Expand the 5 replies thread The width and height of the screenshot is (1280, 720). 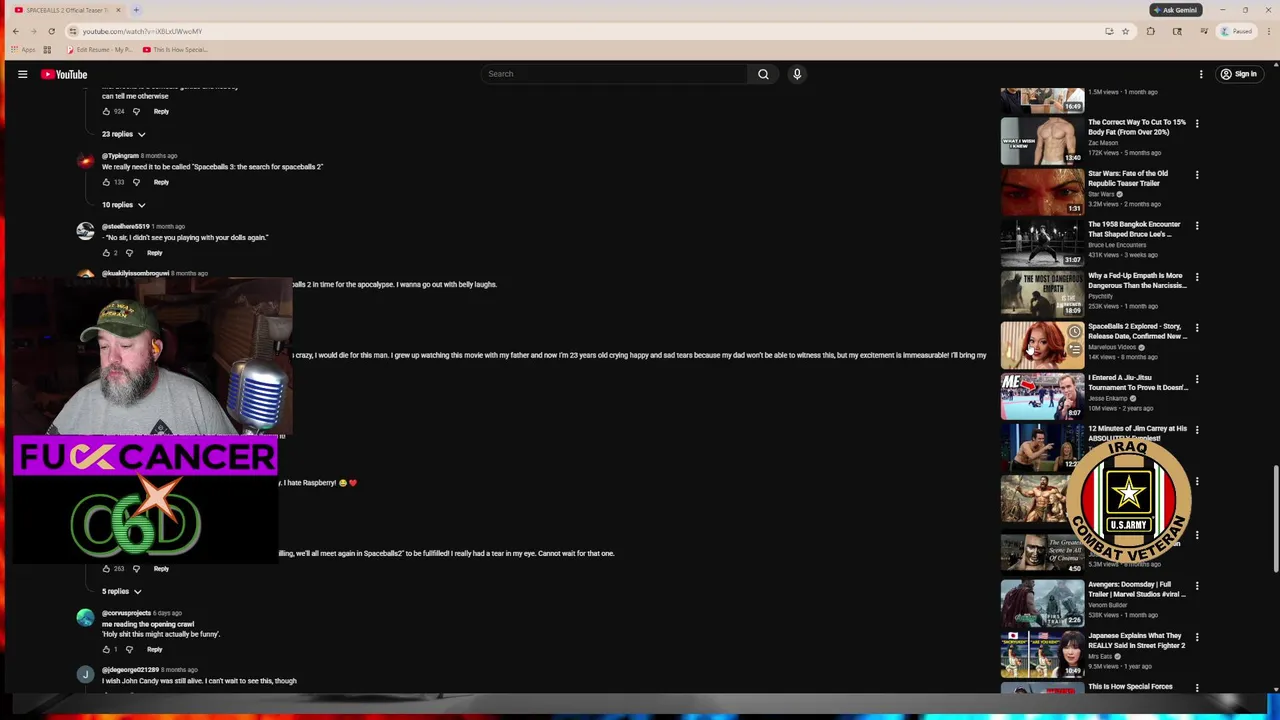(122, 591)
